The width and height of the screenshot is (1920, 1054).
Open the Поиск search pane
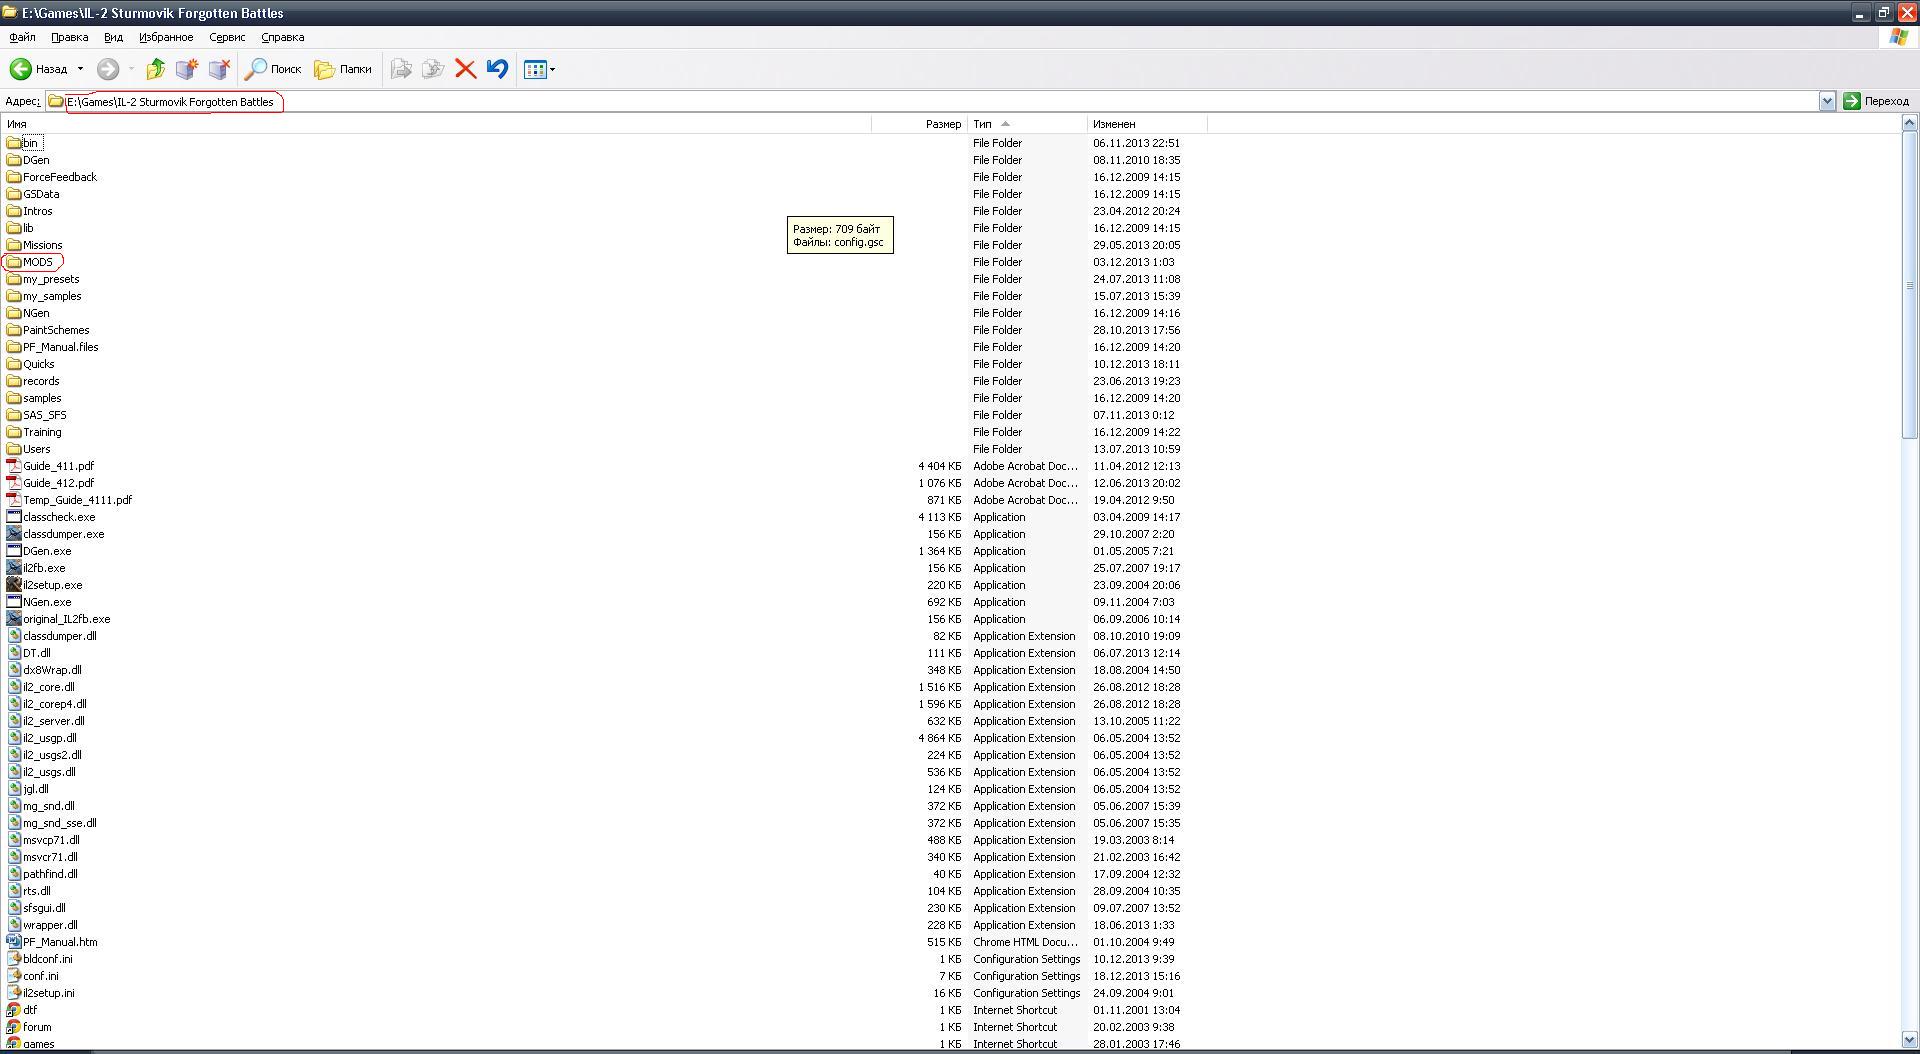pyautogui.click(x=273, y=69)
